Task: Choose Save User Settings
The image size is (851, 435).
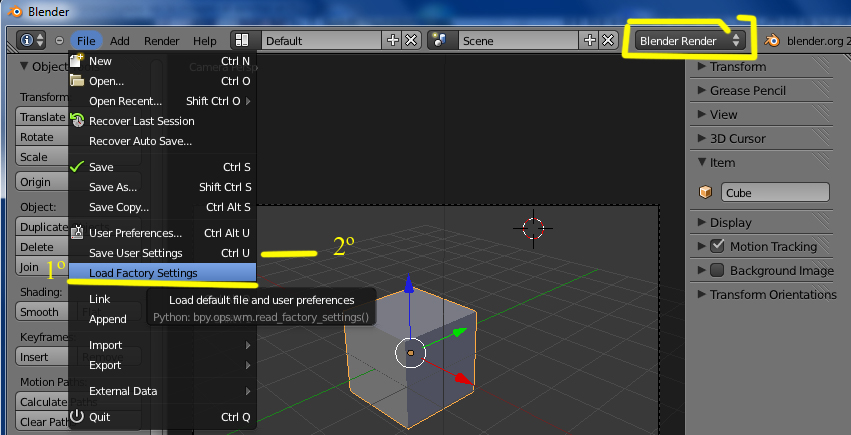Action: pos(162,253)
